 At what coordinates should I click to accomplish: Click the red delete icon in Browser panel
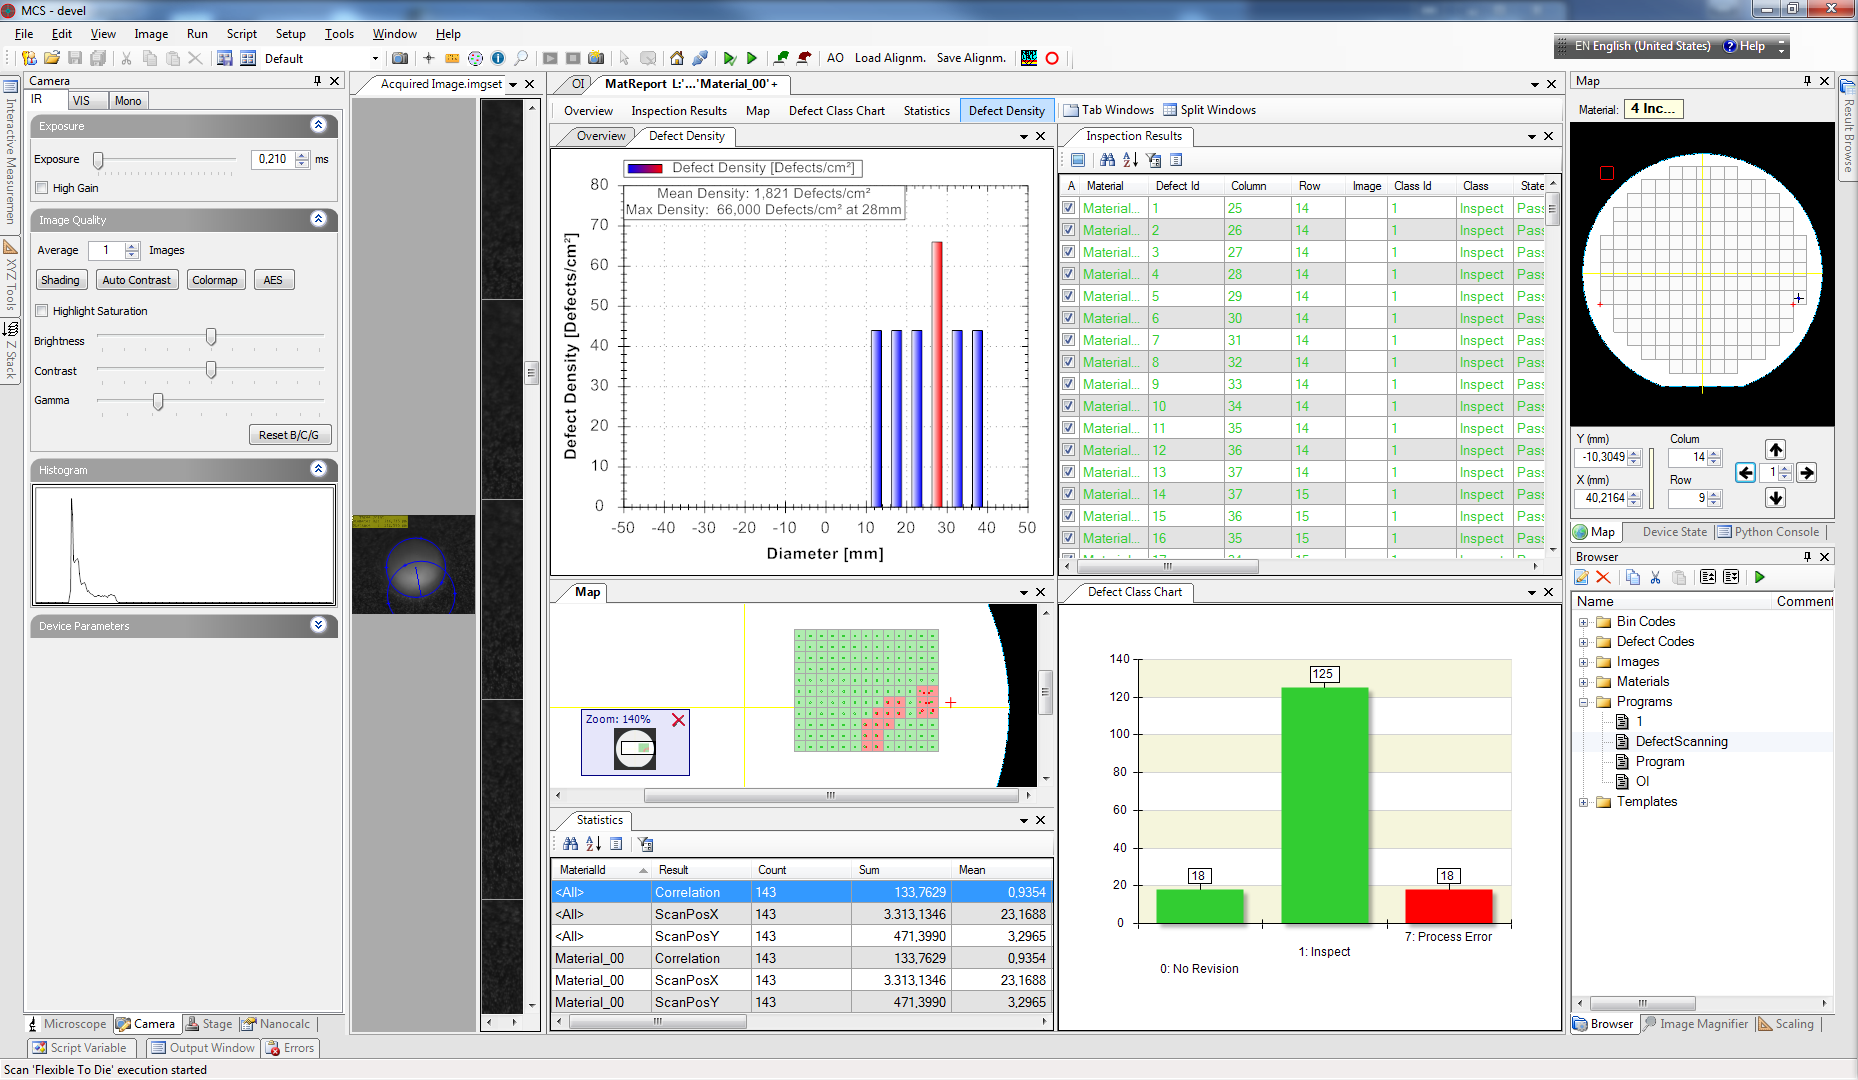[1603, 577]
